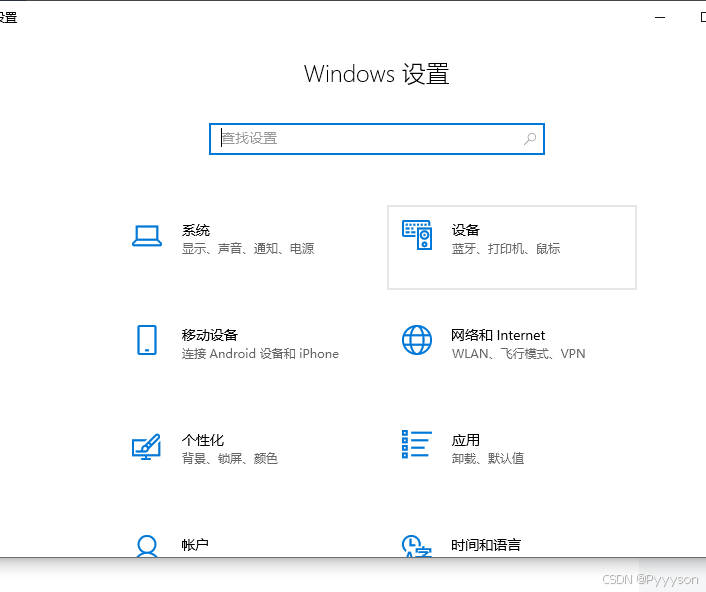Screen dimensions: 706x592
Task: Click the 网络和 Internet title
Action: tap(498, 335)
